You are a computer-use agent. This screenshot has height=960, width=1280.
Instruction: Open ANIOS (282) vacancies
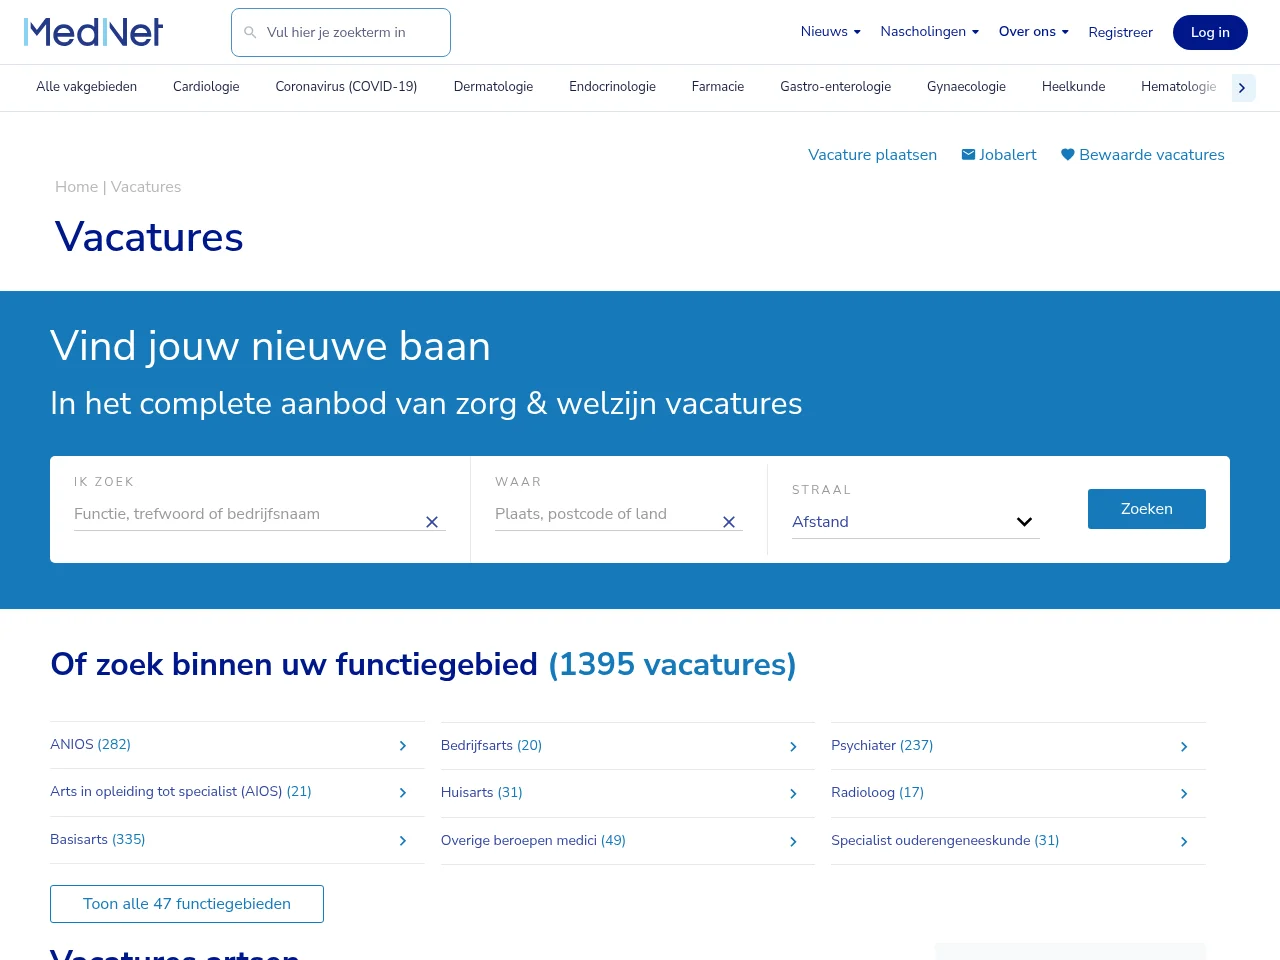tap(90, 744)
